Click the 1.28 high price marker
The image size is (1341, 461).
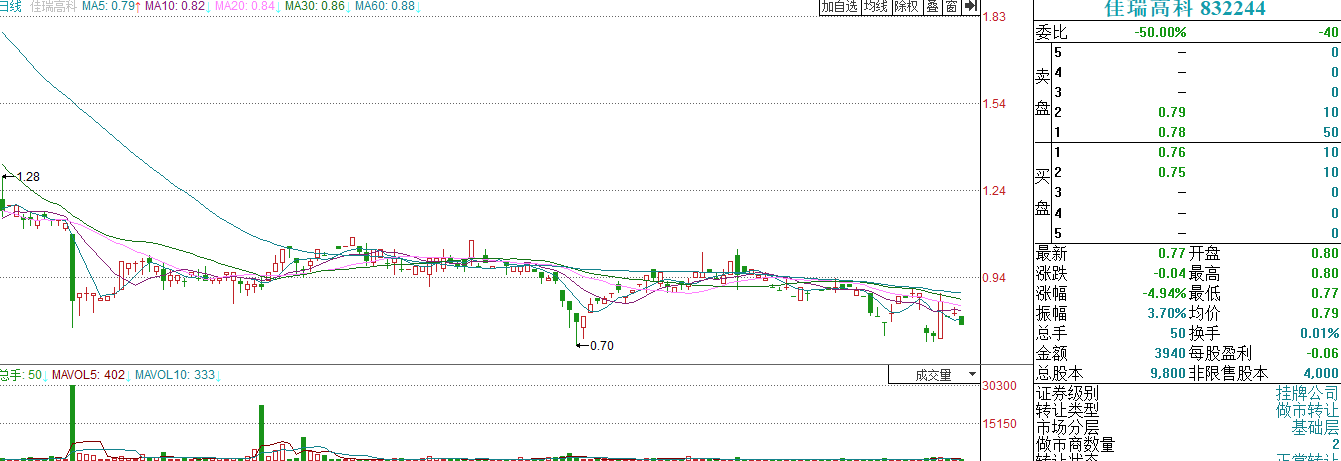(x=28, y=177)
